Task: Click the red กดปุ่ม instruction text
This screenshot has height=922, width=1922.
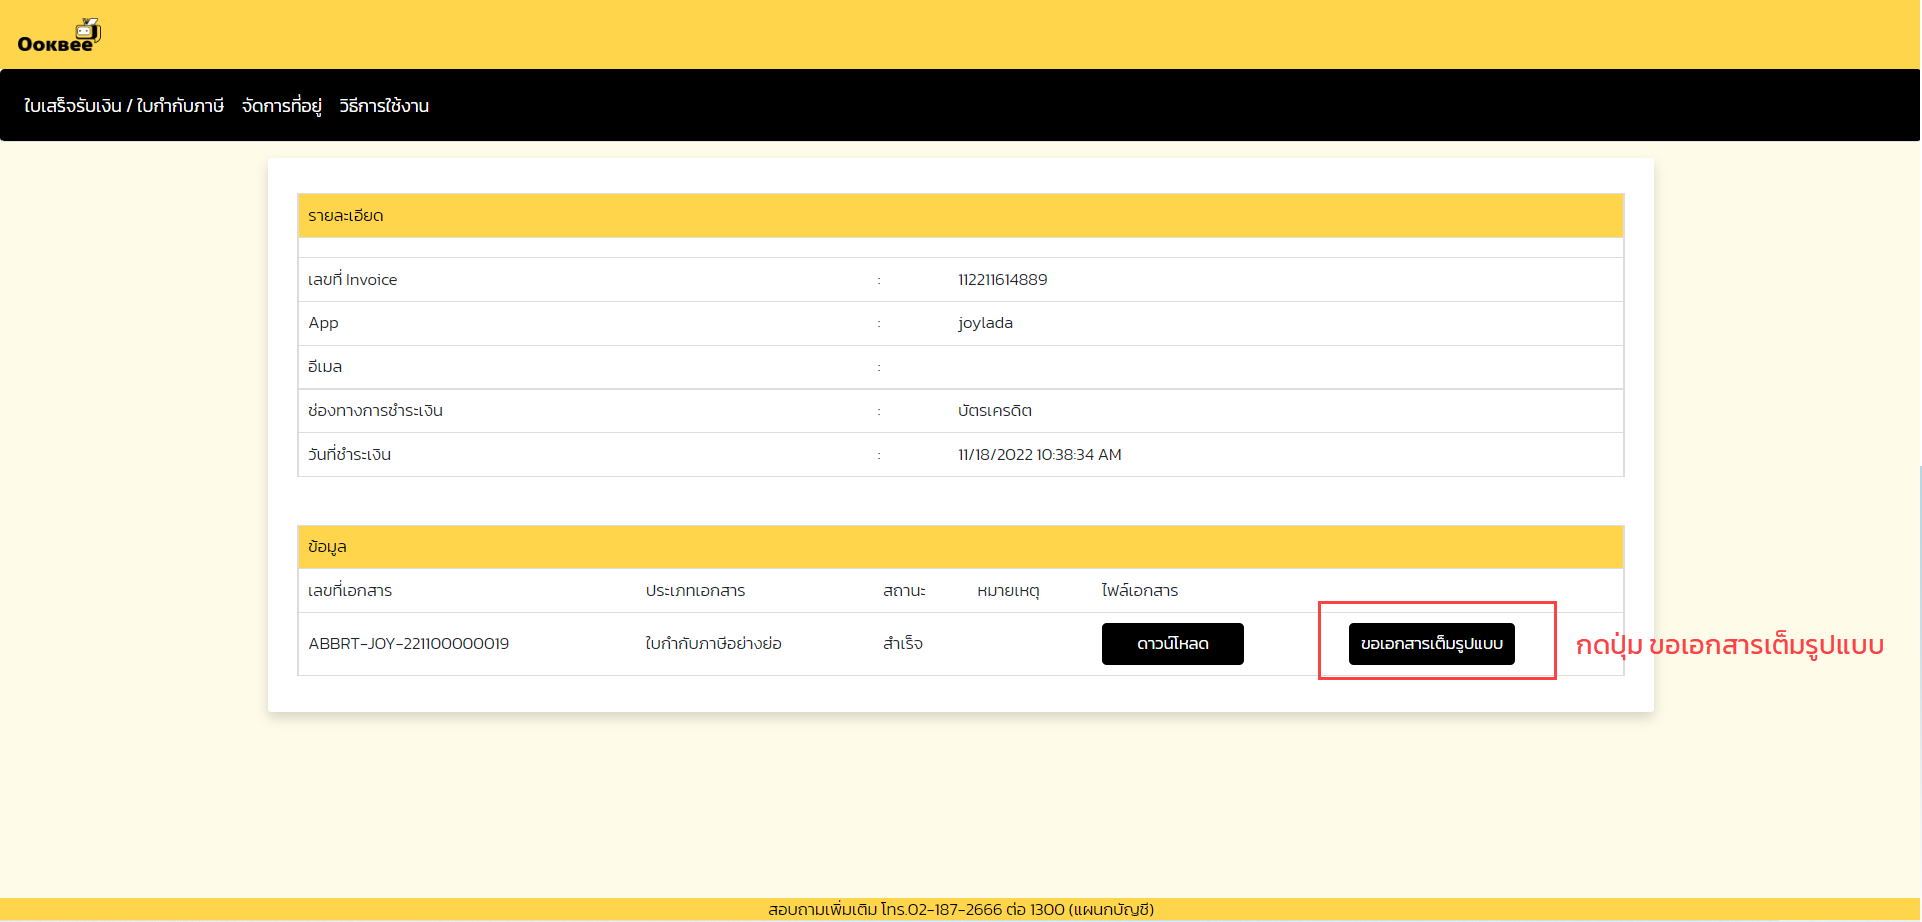Action: (1729, 645)
